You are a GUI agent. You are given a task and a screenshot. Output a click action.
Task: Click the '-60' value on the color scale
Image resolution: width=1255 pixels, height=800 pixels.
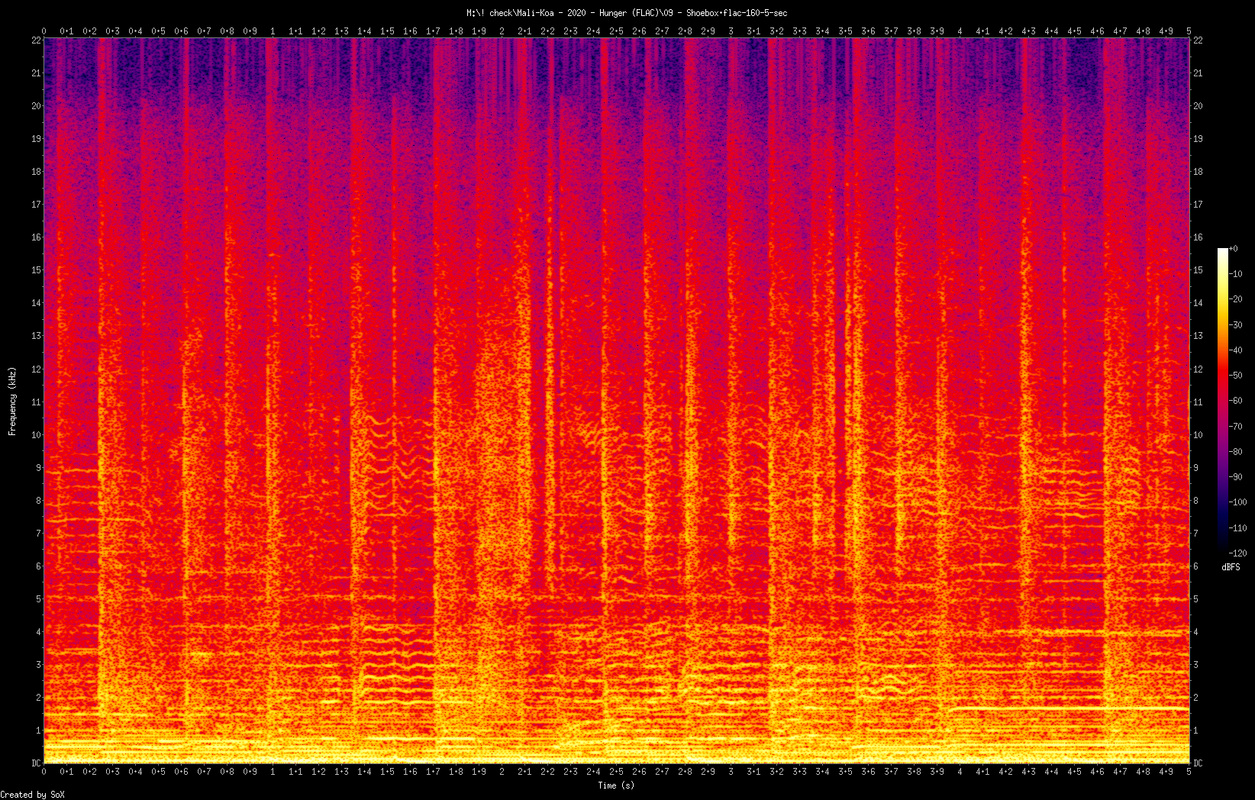1238,401
